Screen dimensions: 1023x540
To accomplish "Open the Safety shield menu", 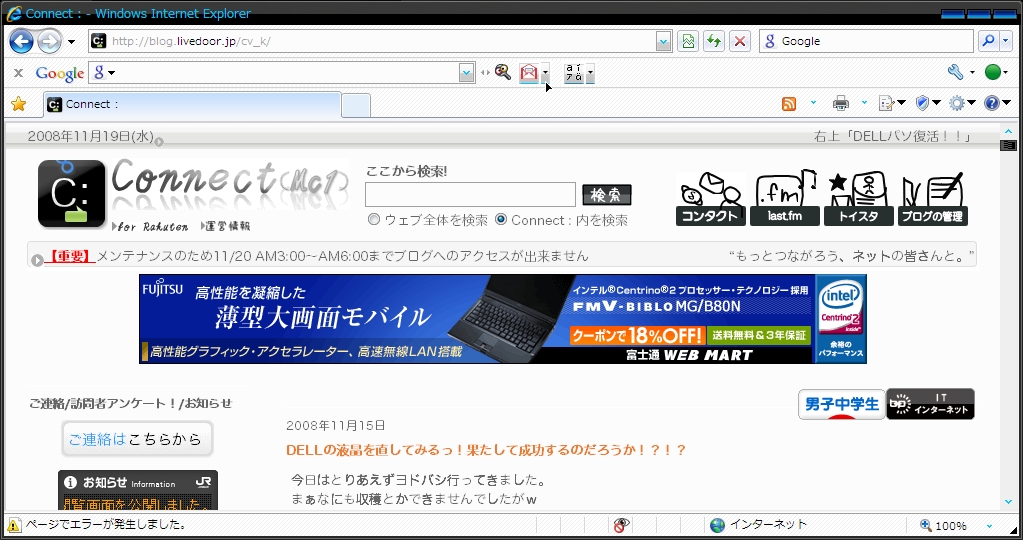I will [928, 103].
